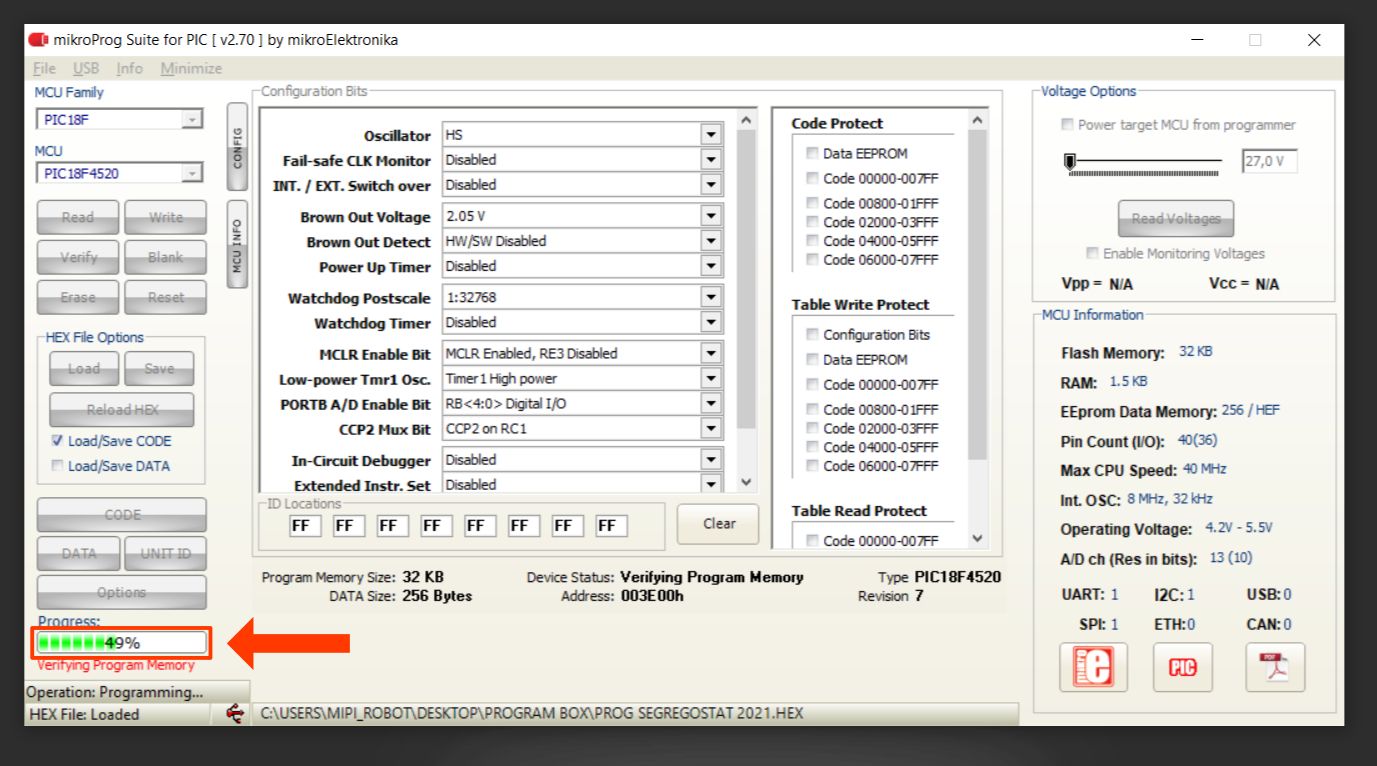Click the Reset button
Image resolution: width=1377 pixels, height=766 pixels.
[166, 298]
